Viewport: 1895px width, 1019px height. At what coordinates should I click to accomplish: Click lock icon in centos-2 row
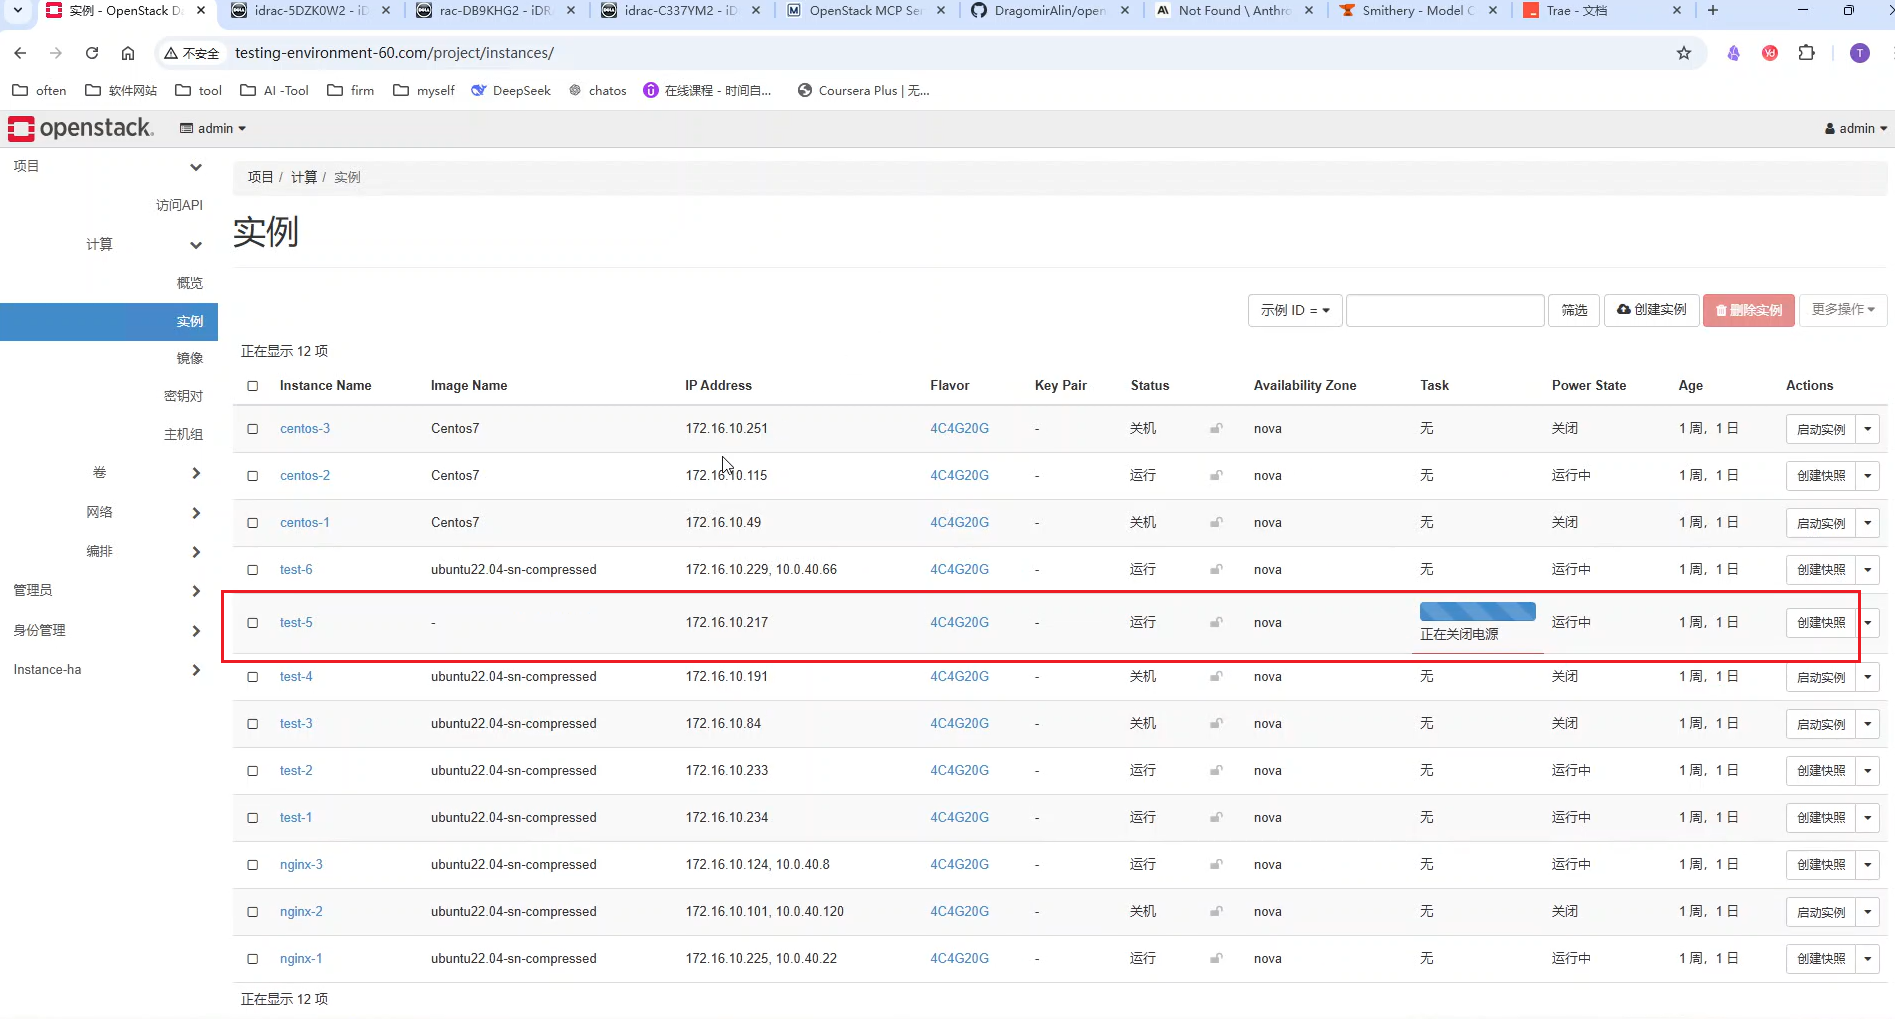pyautogui.click(x=1216, y=476)
